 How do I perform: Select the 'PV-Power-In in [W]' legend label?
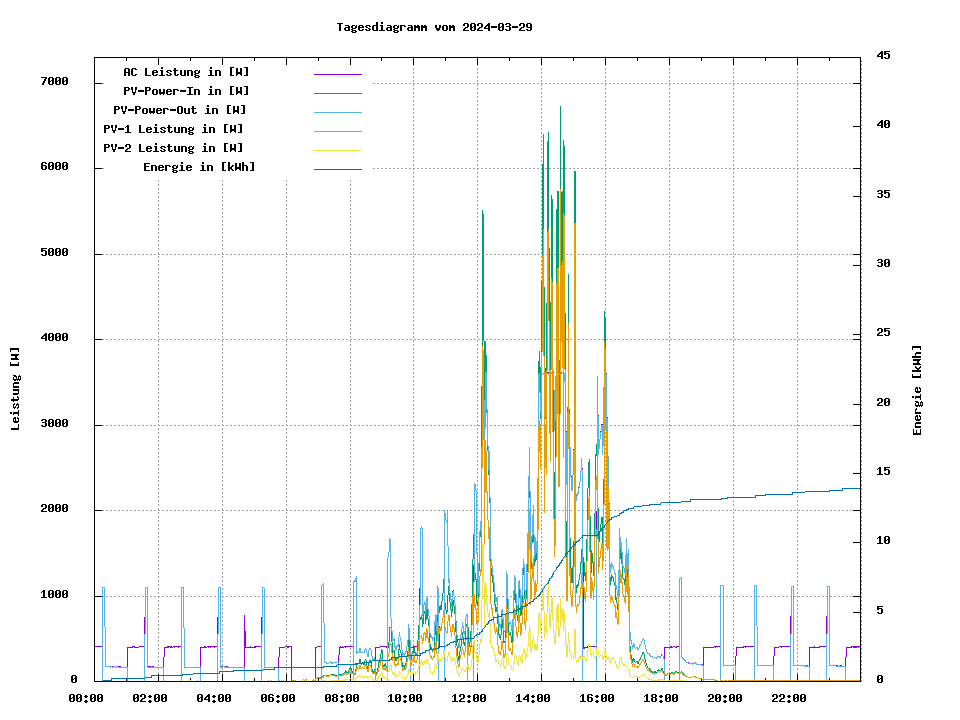(186, 91)
